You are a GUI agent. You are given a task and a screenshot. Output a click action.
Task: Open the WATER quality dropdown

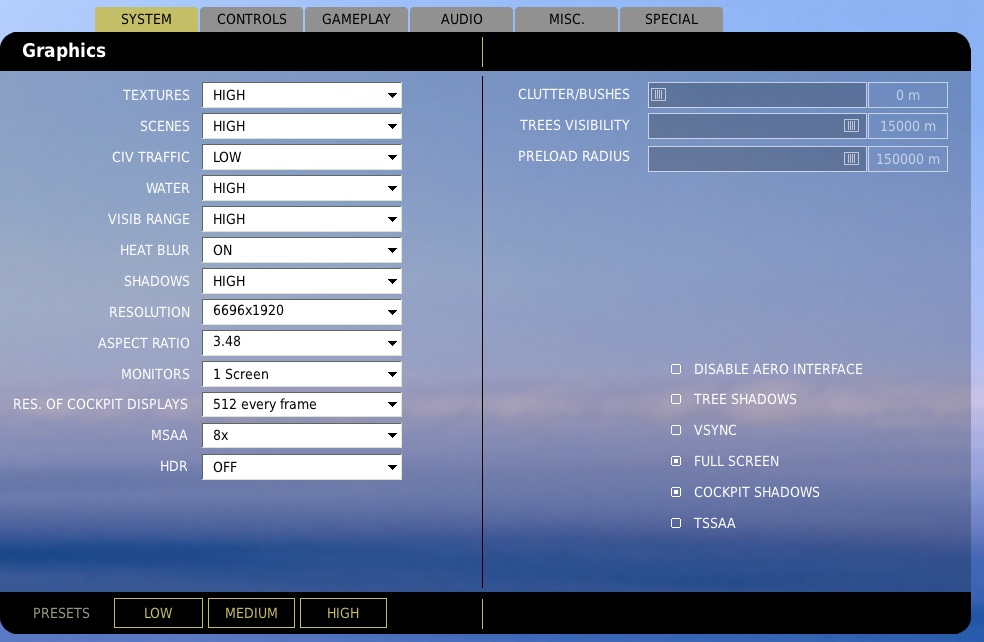[302, 188]
